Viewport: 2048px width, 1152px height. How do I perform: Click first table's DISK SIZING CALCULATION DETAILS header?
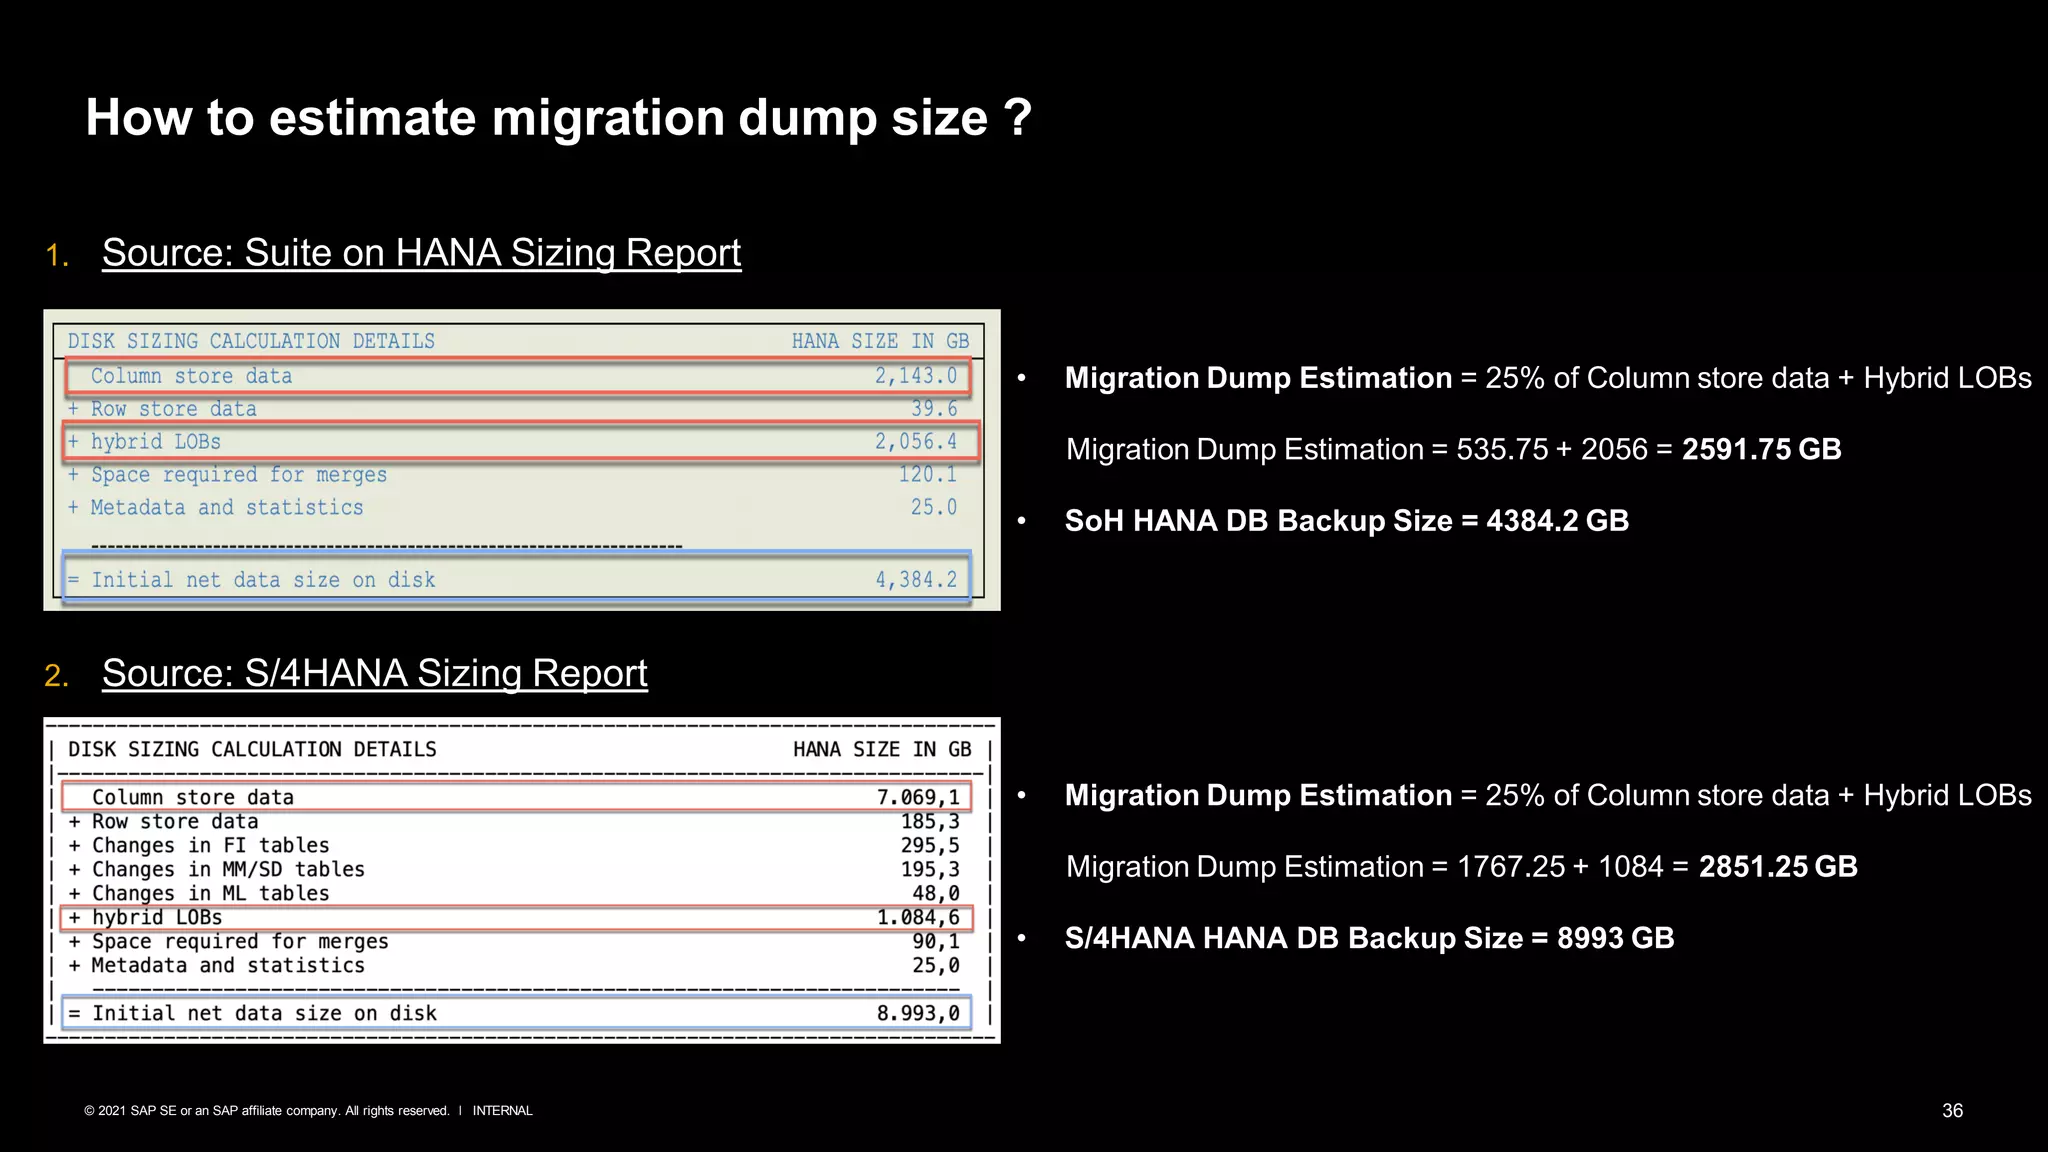(x=251, y=341)
